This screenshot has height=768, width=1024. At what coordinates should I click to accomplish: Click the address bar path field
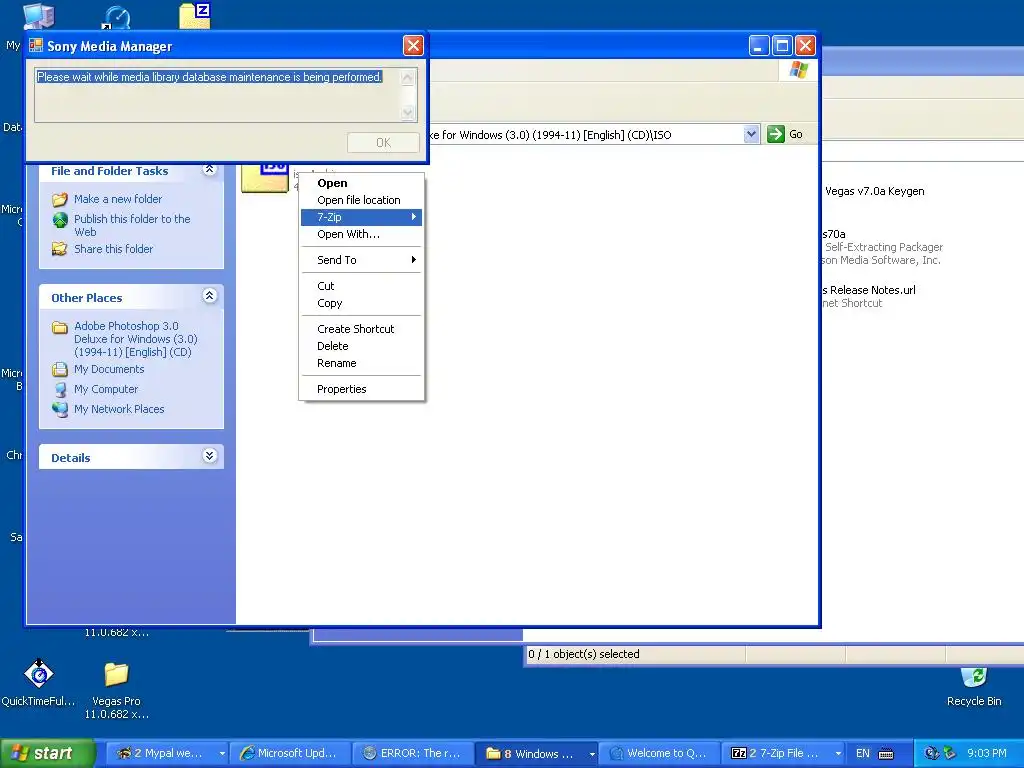point(585,135)
